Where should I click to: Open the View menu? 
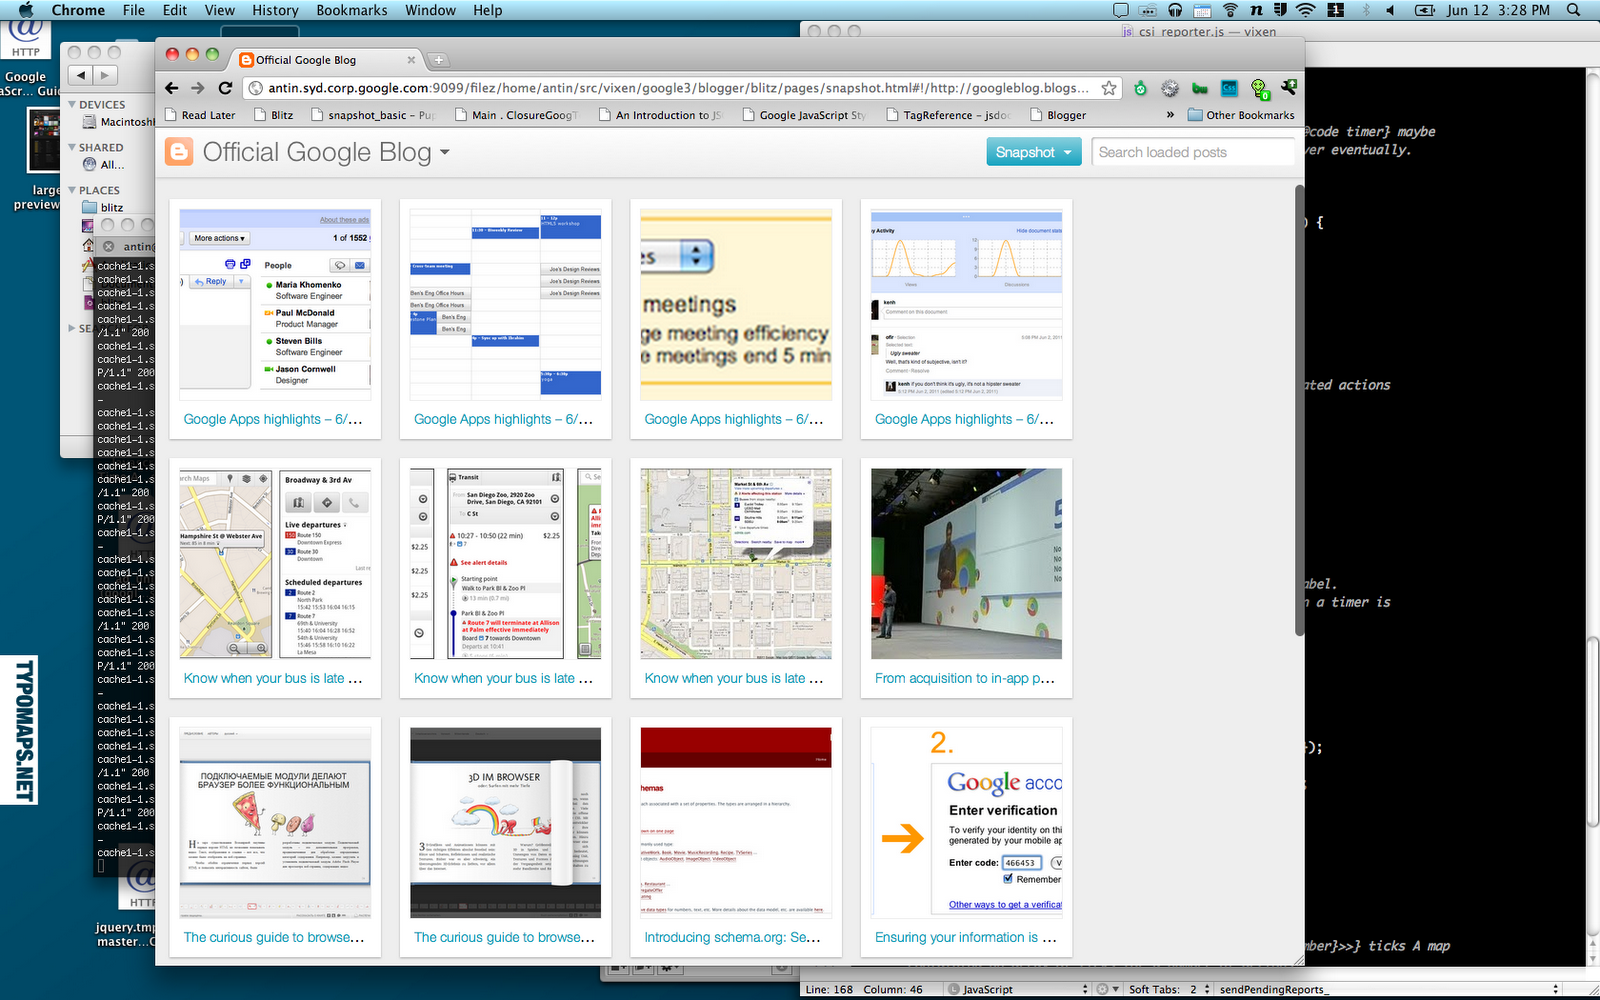220,10
